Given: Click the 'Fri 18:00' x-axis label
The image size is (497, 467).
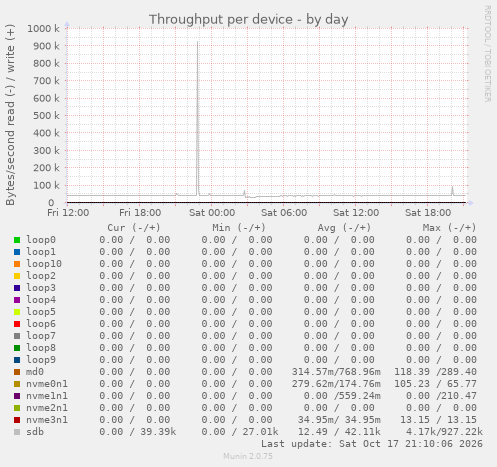Looking at the screenshot, I should coord(140,213).
